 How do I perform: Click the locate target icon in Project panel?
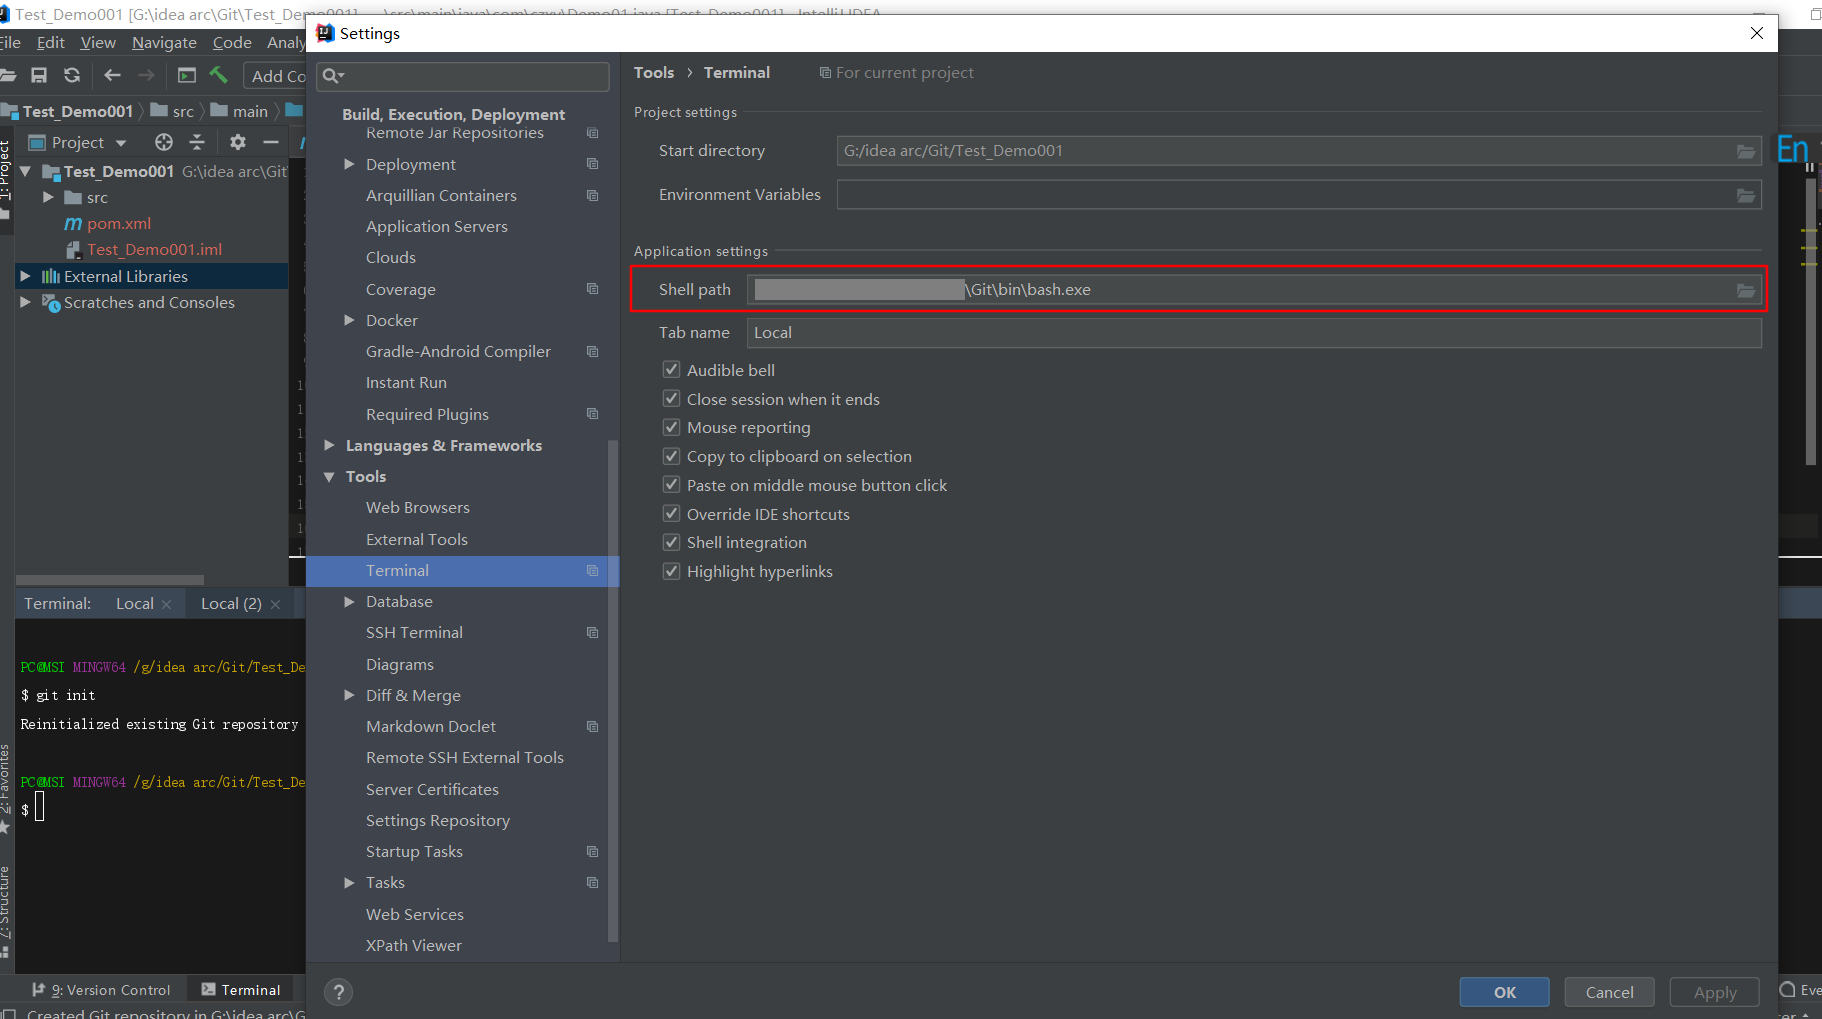(164, 142)
